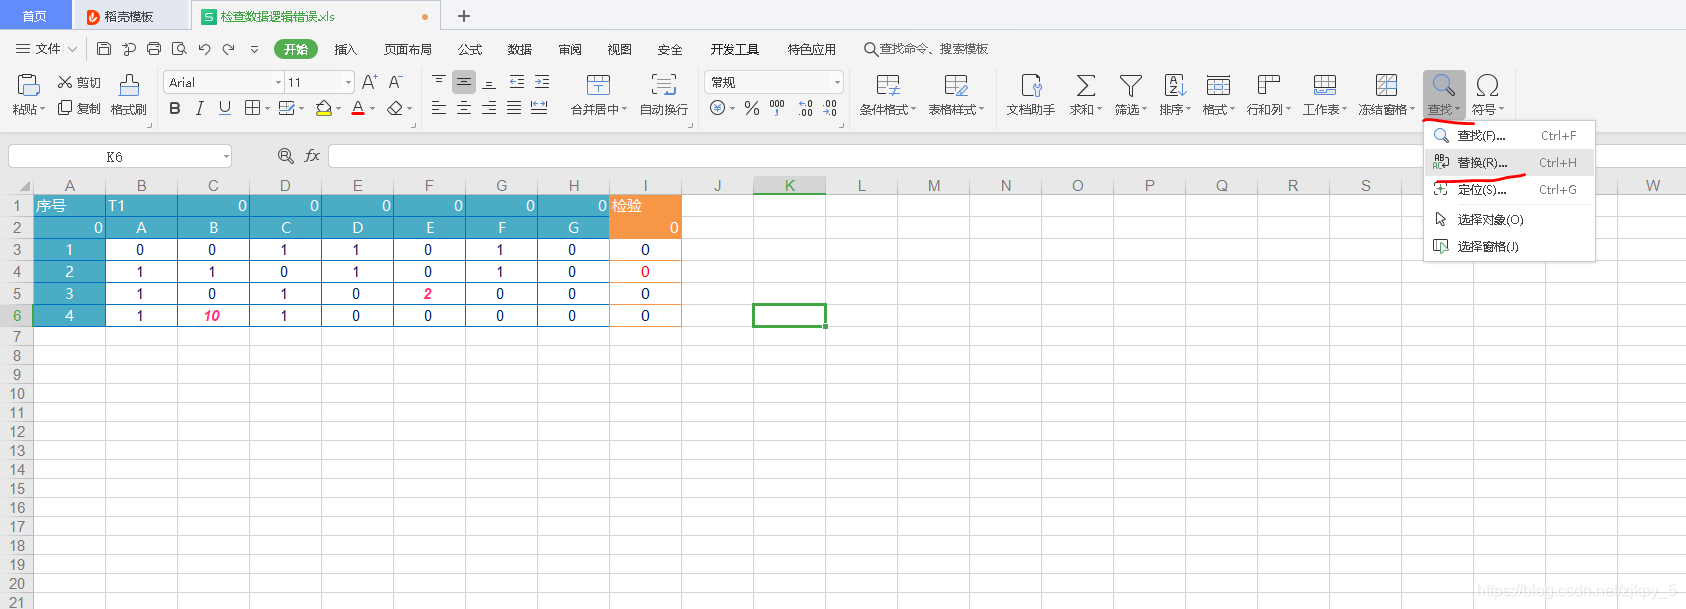
Task: Increase font size with the A+ icon
Action: click(x=370, y=82)
